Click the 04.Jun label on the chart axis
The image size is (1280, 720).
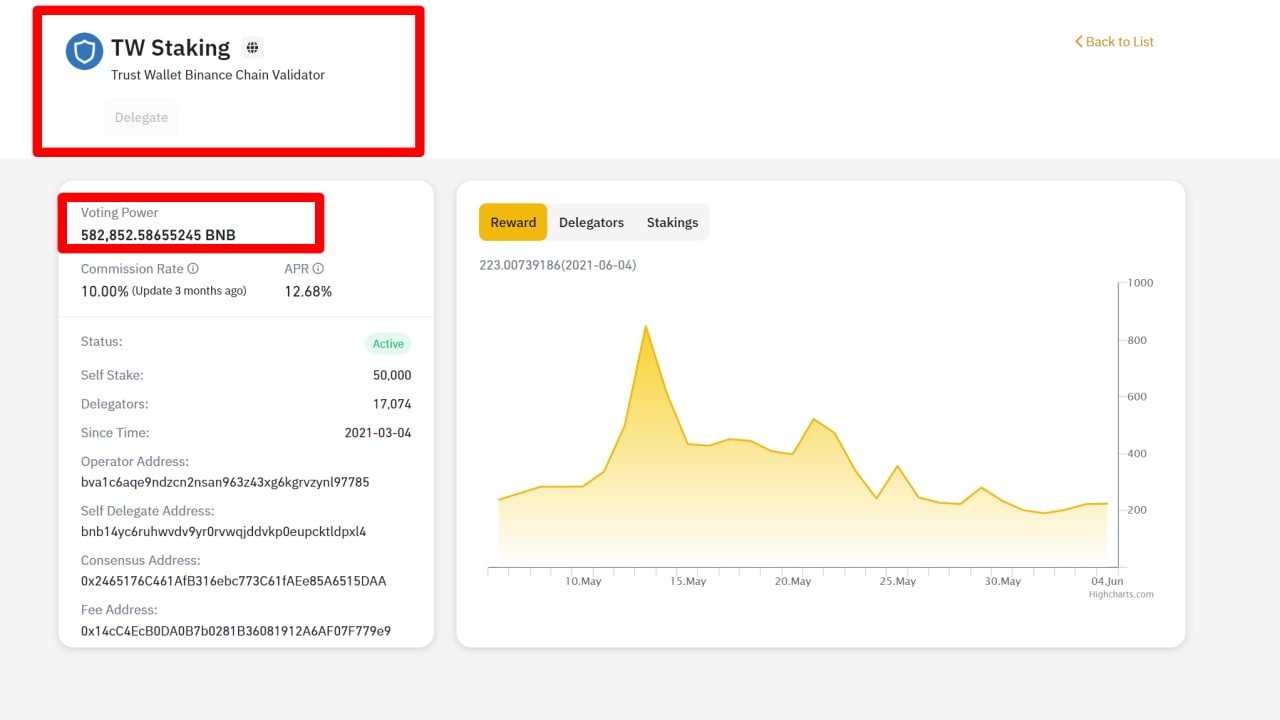tap(1107, 581)
